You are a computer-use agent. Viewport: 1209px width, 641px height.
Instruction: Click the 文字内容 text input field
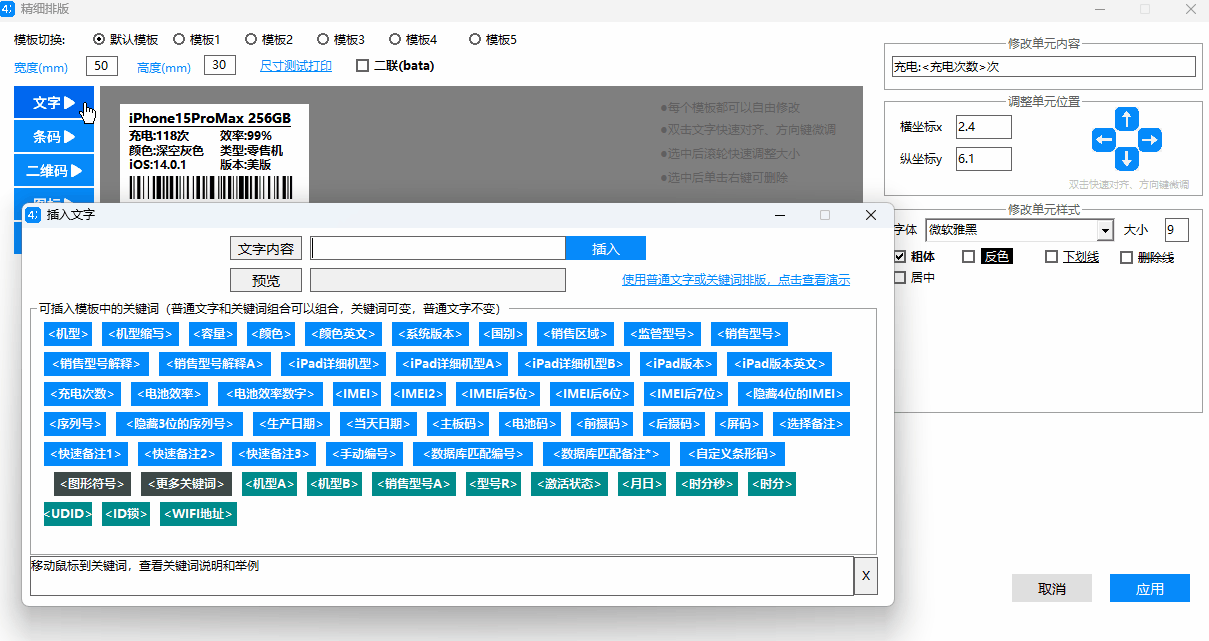(x=438, y=249)
